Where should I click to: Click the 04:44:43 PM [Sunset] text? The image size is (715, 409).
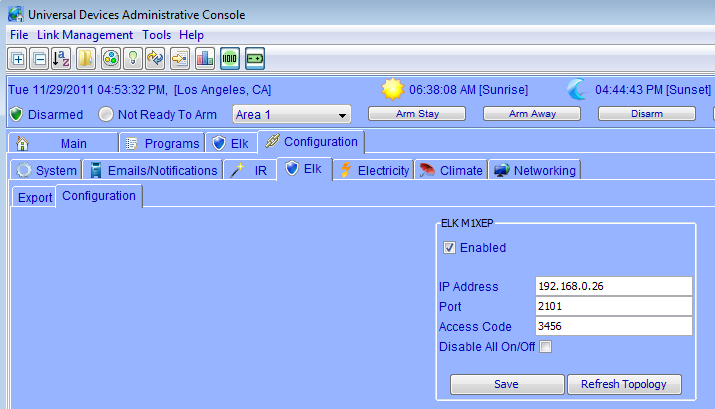click(653, 90)
